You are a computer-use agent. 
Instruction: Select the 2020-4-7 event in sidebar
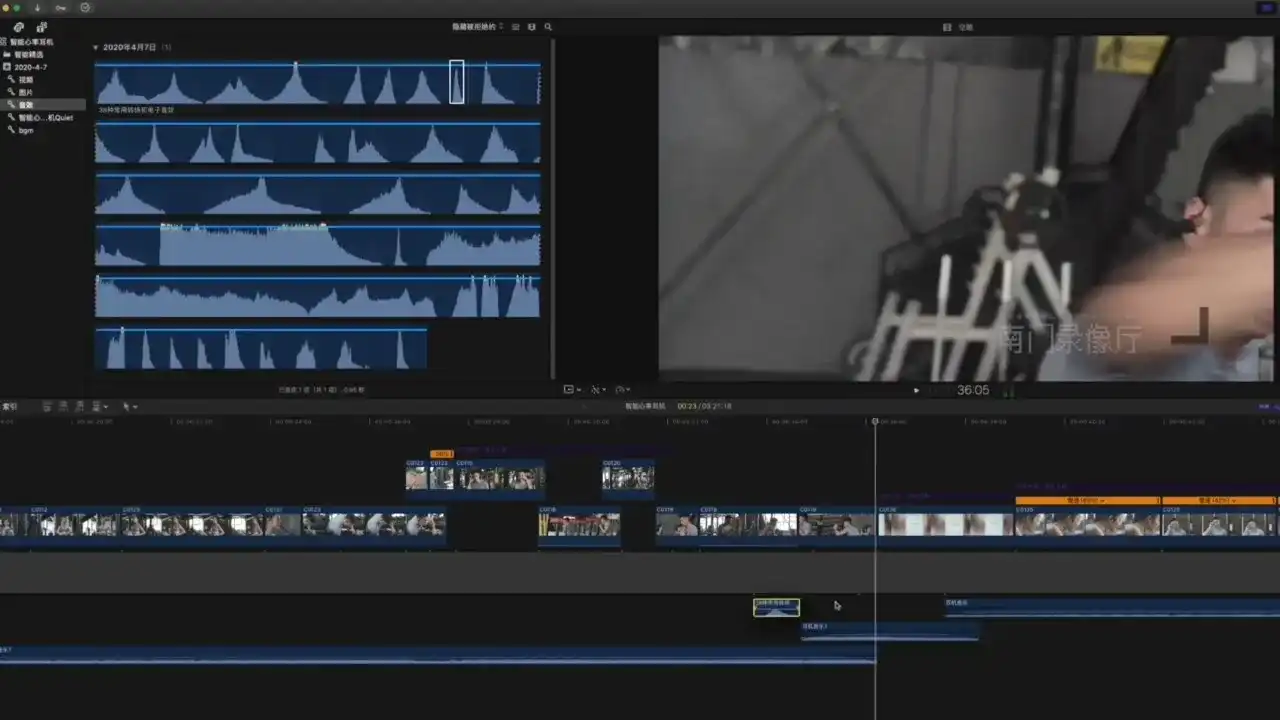tap(30, 67)
